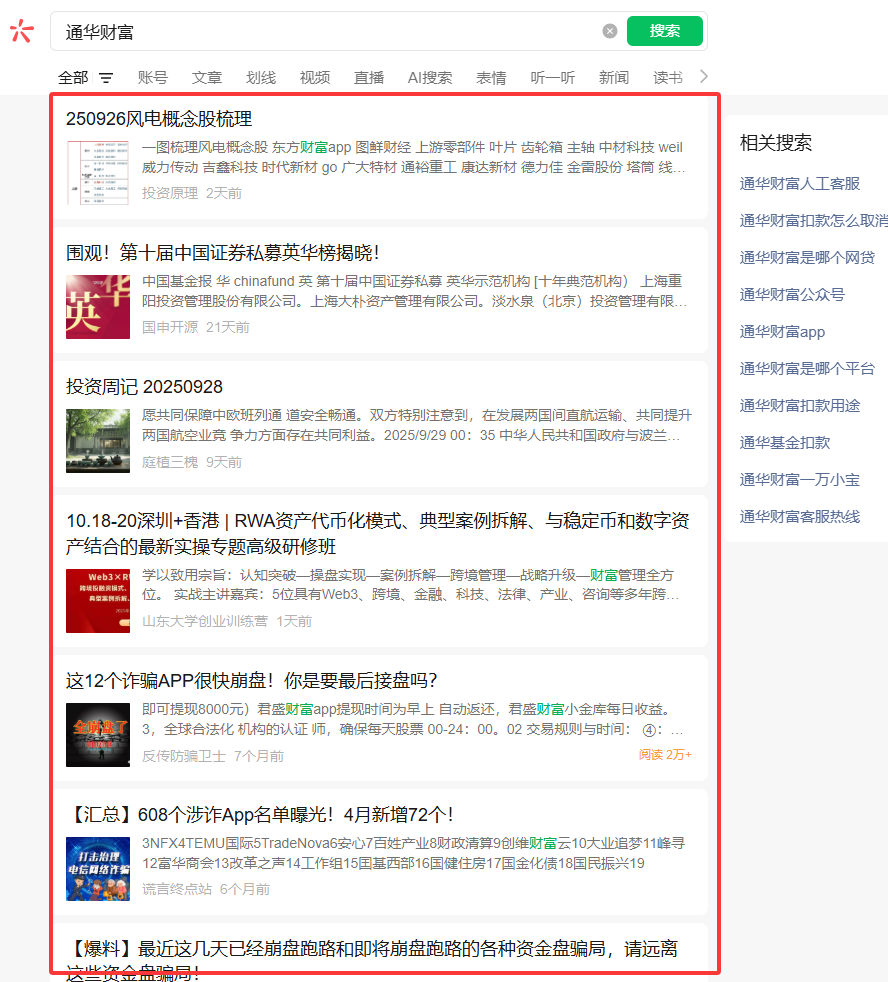Open the 听一听 tab
This screenshot has width=888, height=982.
552,78
